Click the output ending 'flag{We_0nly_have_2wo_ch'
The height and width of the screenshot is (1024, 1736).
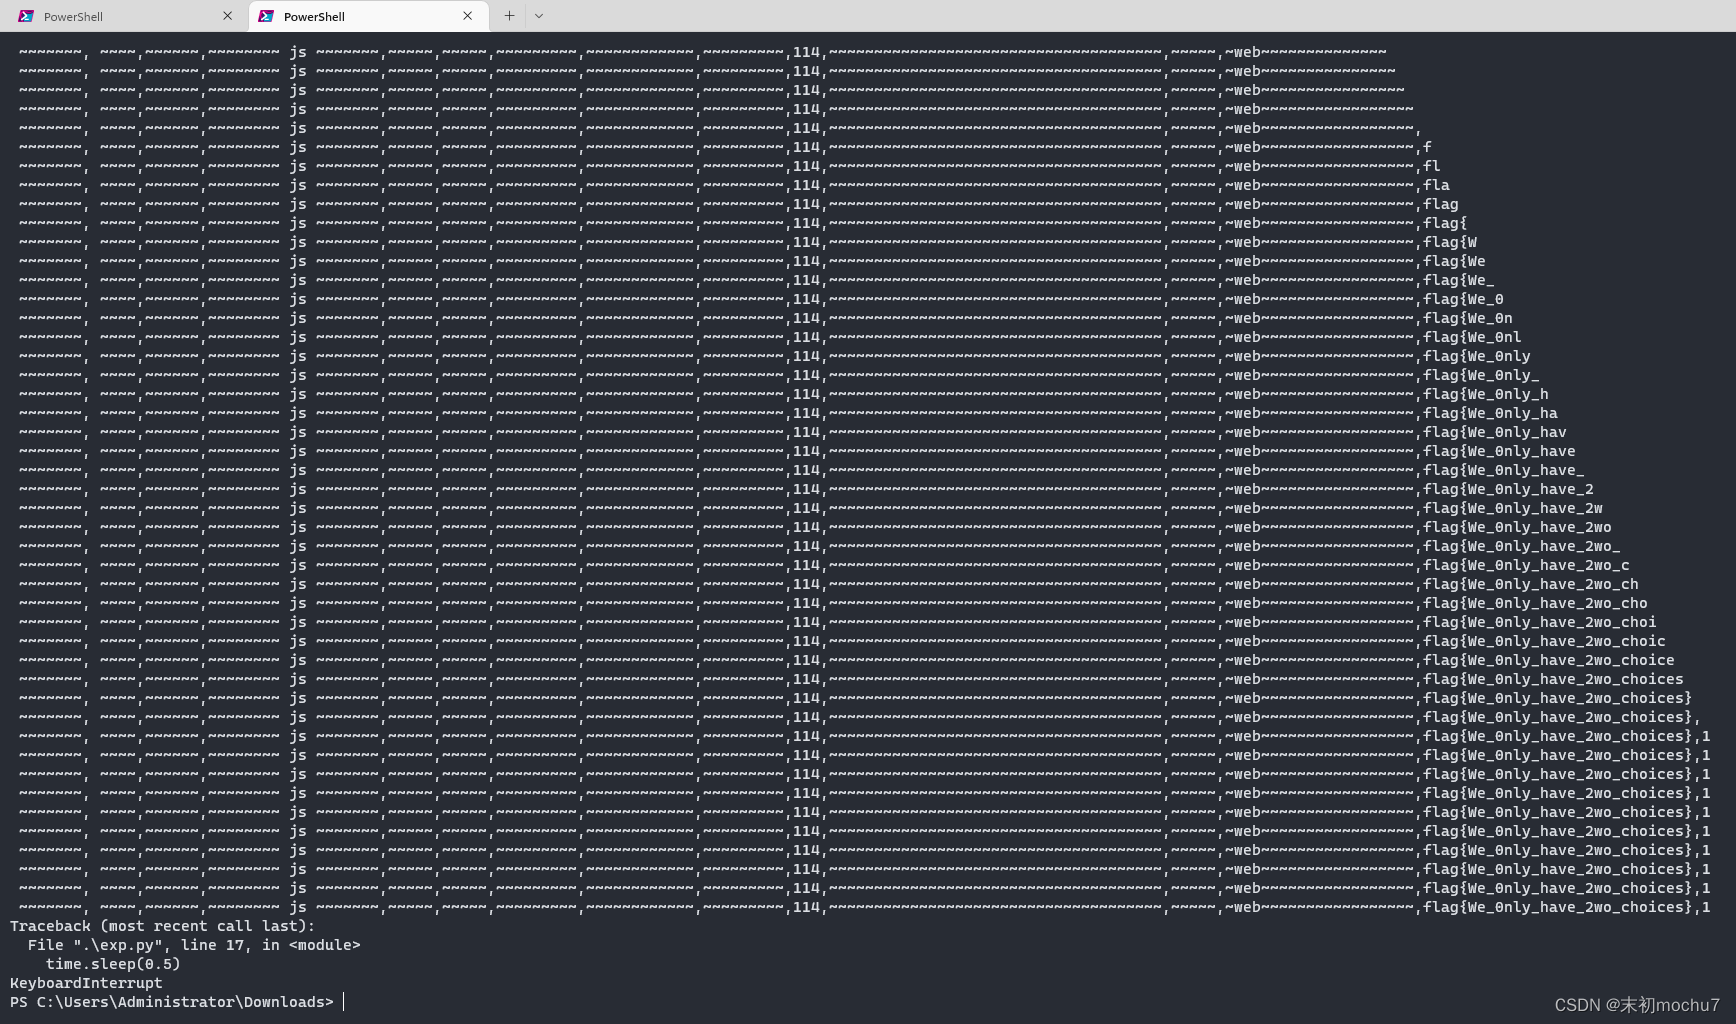828,584
